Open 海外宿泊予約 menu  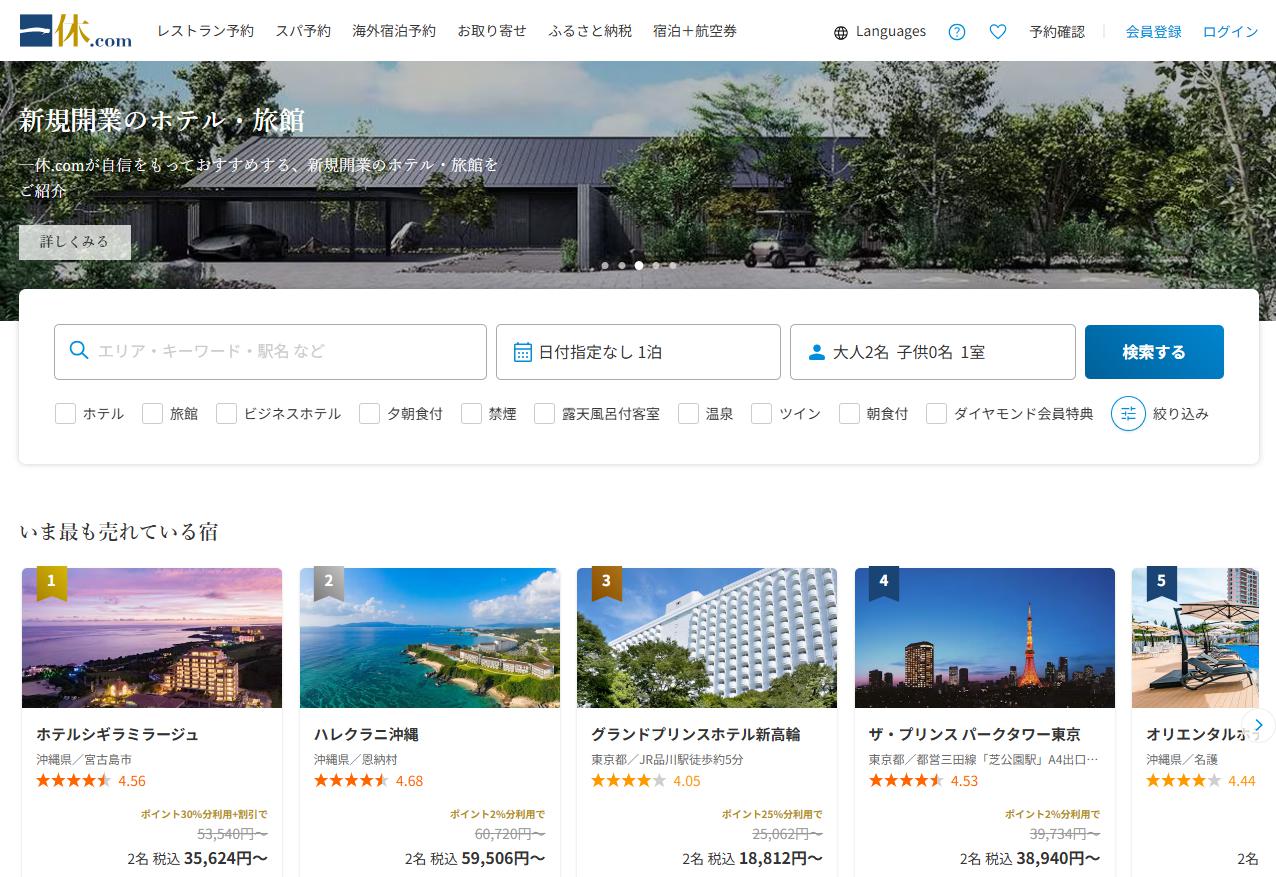(x=394, y=31)
